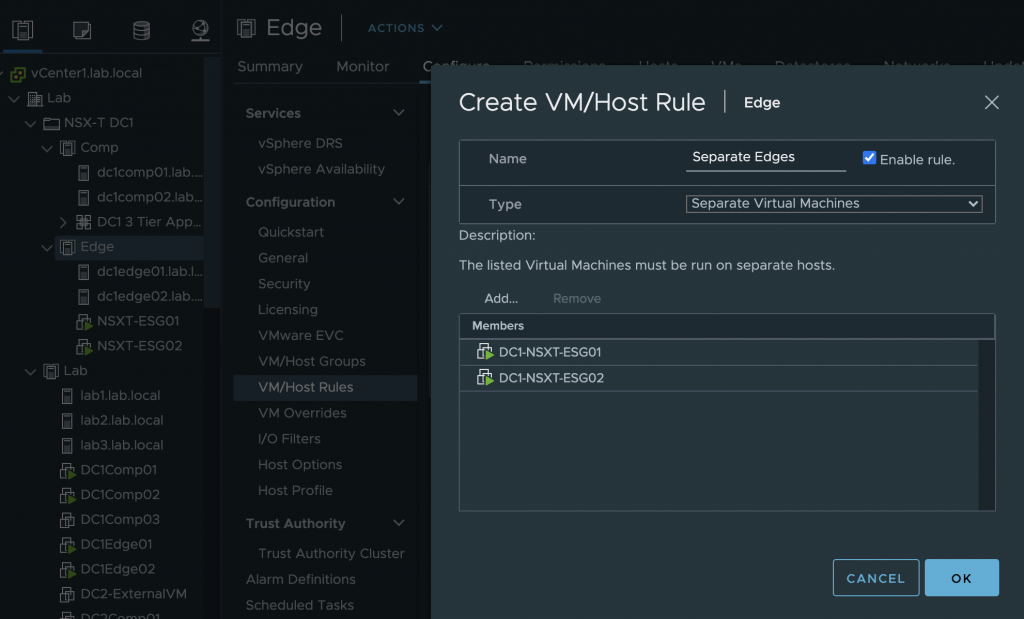
Task: Click the vCenter1.lab.local server icon
Action: [18, 74]
